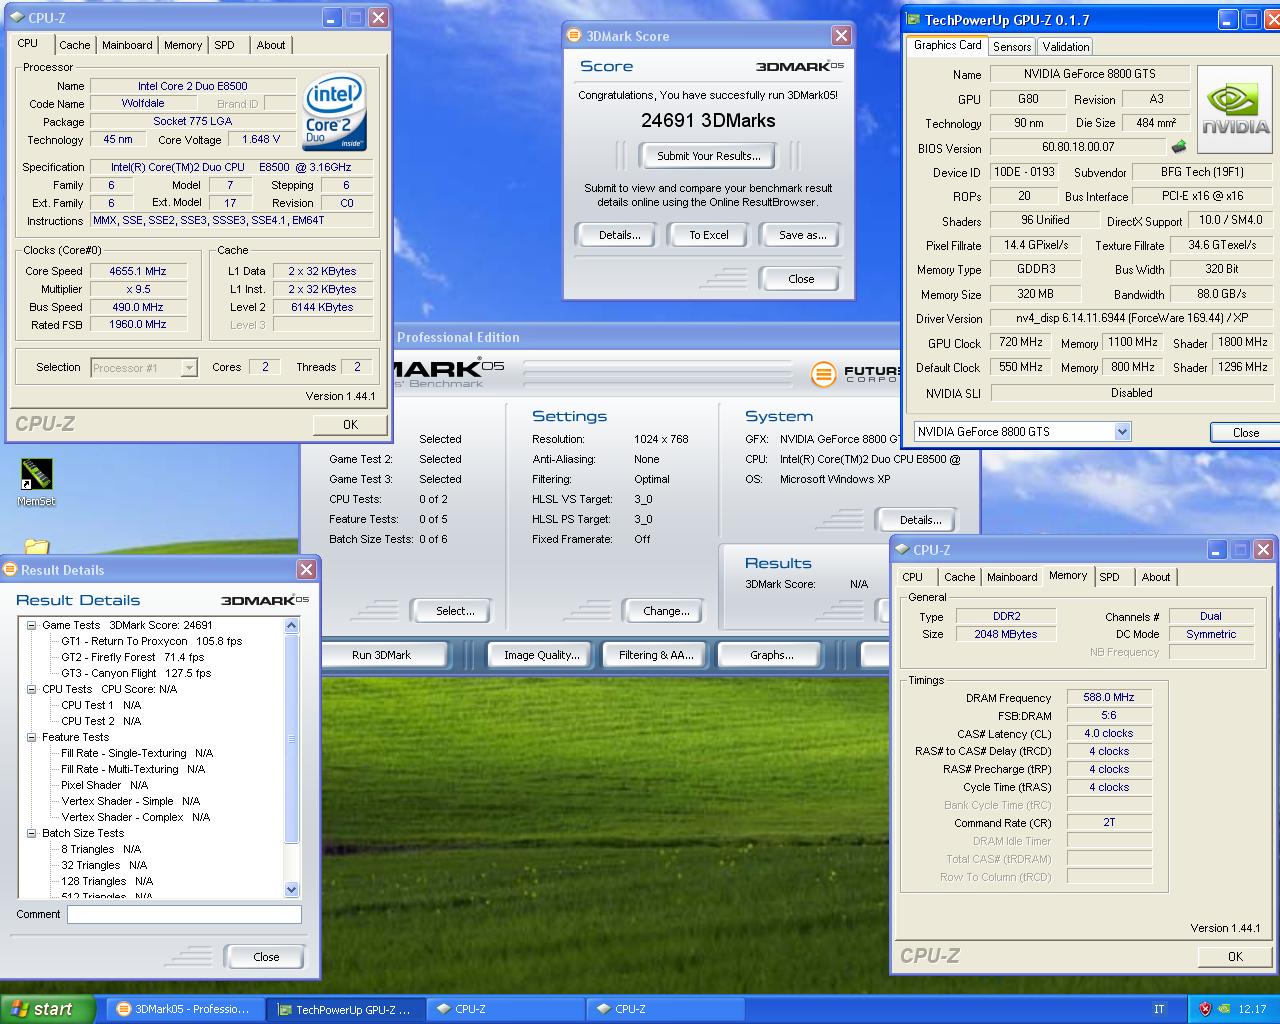Open the SPD tab in lower CPU-Z window
This screenshot has width=1280, height=1024.
click(1109, 577)
